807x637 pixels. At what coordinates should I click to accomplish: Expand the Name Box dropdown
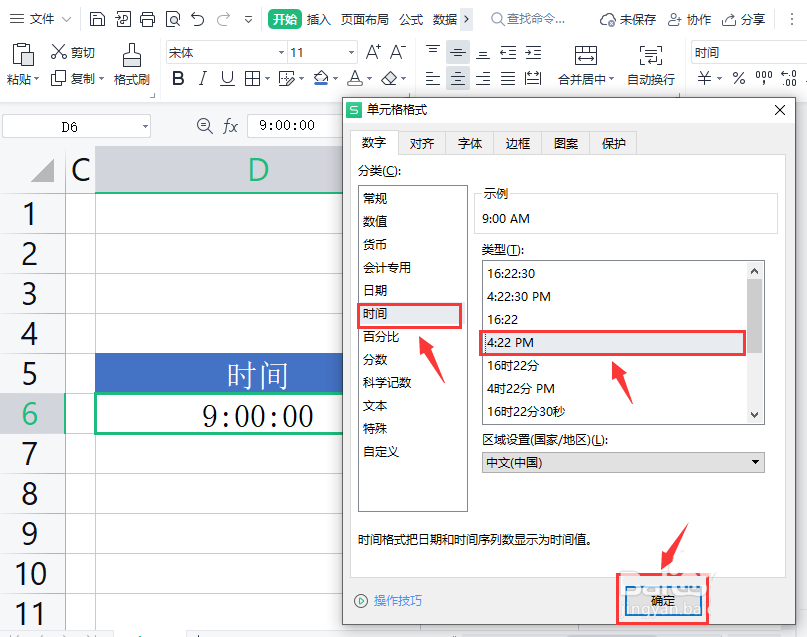(x=145, y=126)
